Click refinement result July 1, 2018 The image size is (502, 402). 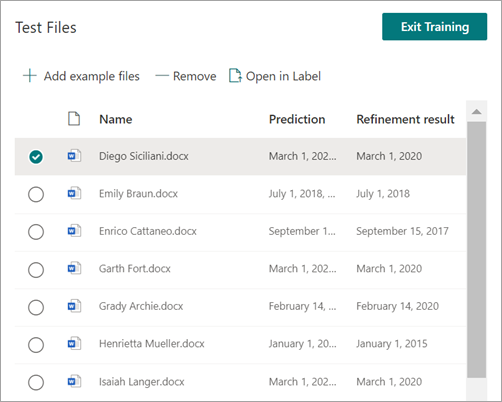tap(383, 194)
